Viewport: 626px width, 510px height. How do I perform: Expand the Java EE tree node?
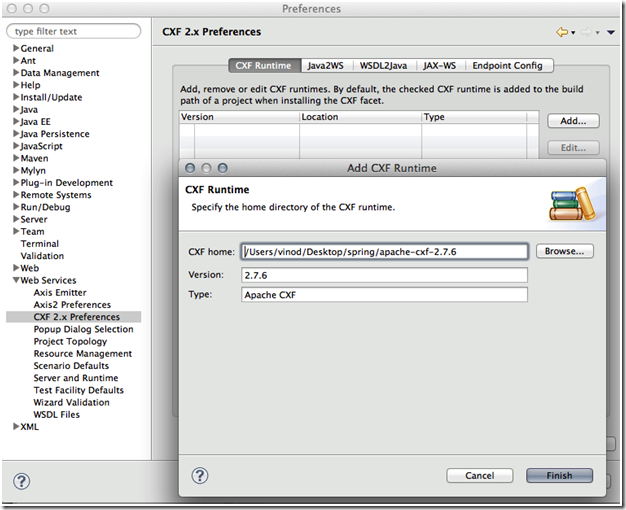tap(16, 121)
